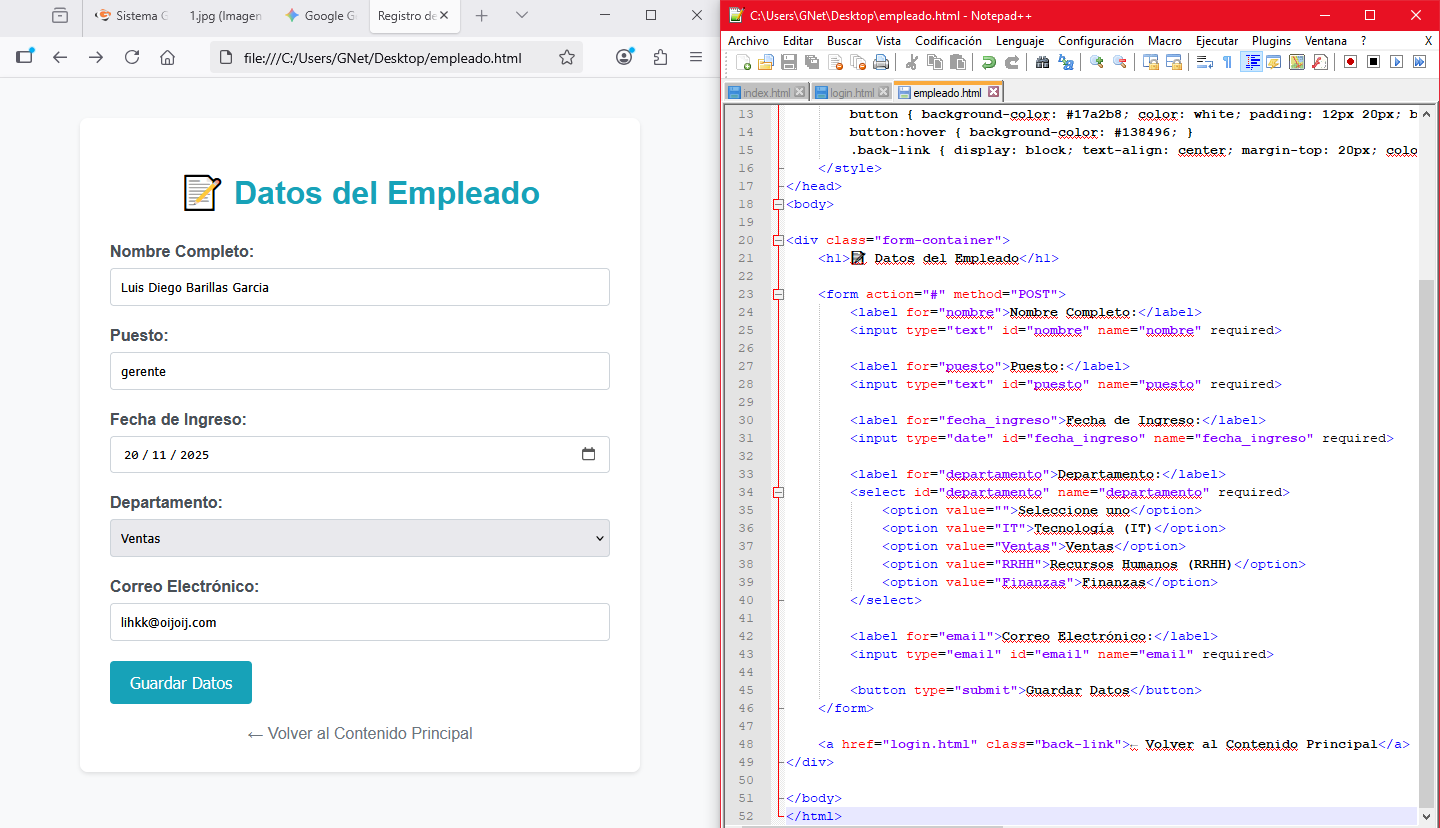Image resolution: width=1440 pixels, height=828 pixels.
Task: Click the Print icon in Notepad++
Action: click(880, 62)
